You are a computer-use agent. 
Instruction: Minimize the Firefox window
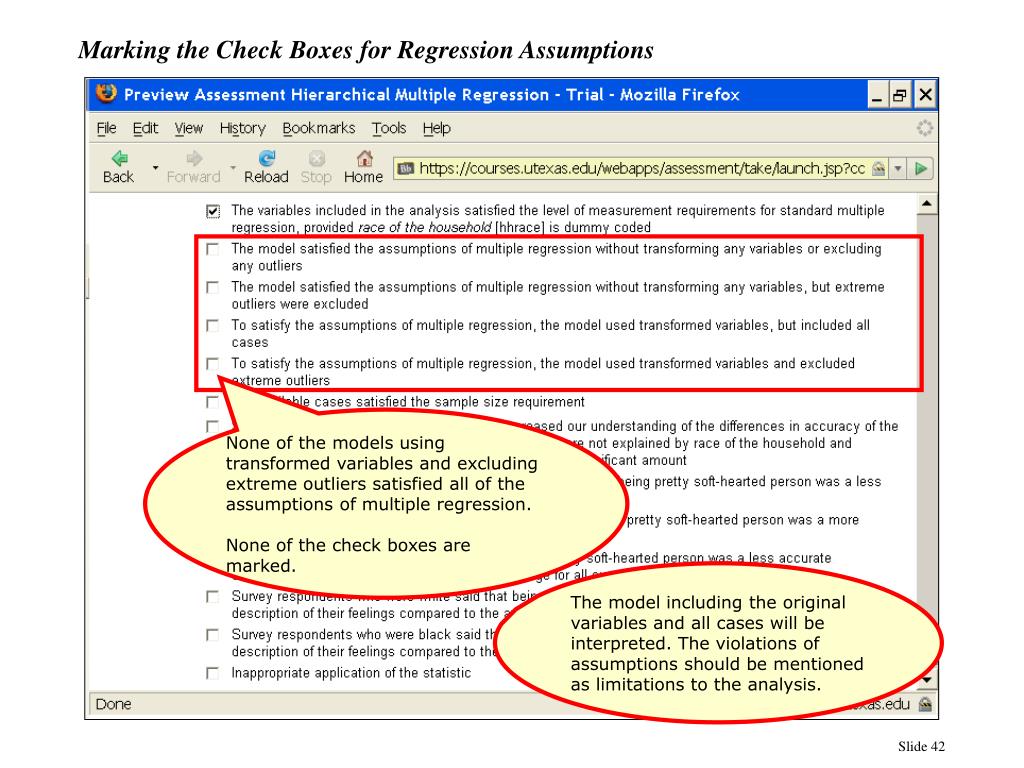pos(877,95)
